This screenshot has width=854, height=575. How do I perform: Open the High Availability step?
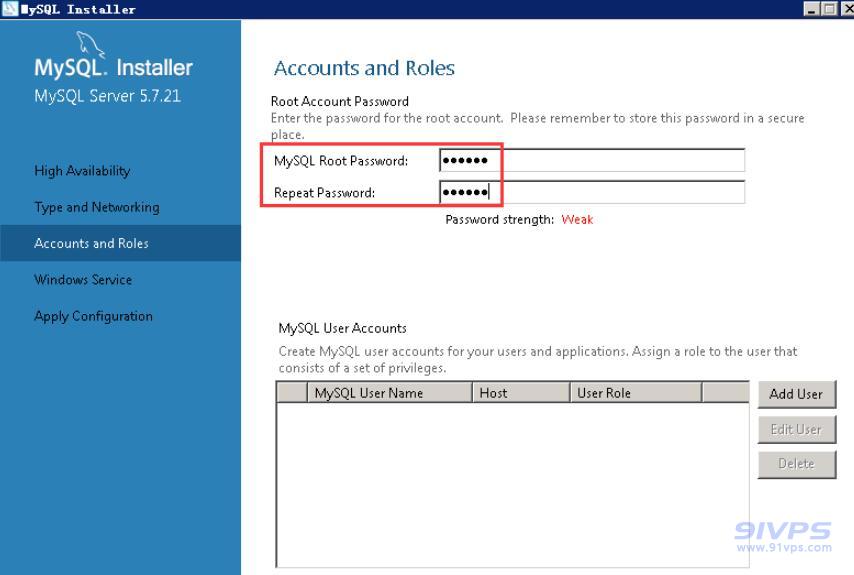[x=82, y=171]
